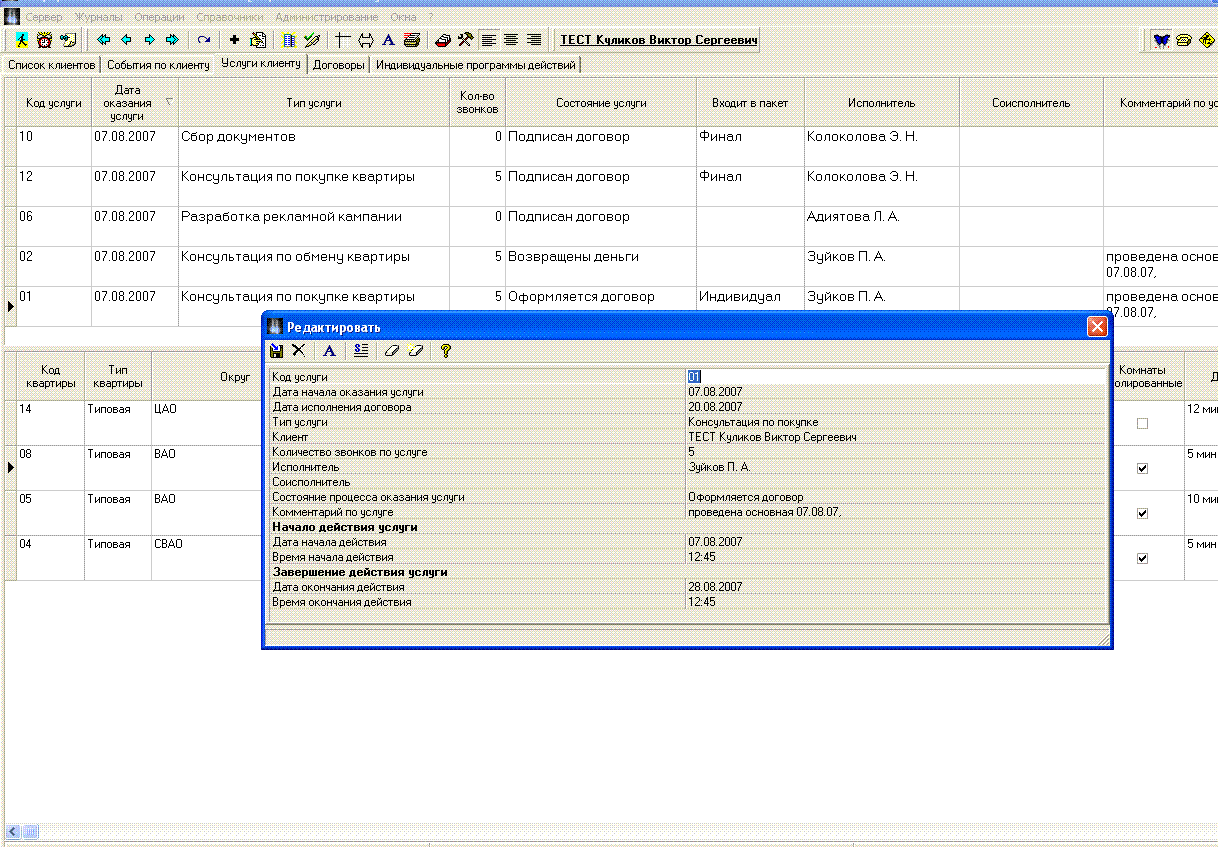Click the blue butterfly icon at top right
The width and height of the screenshot is (1218, 847).
[1162, 40]
